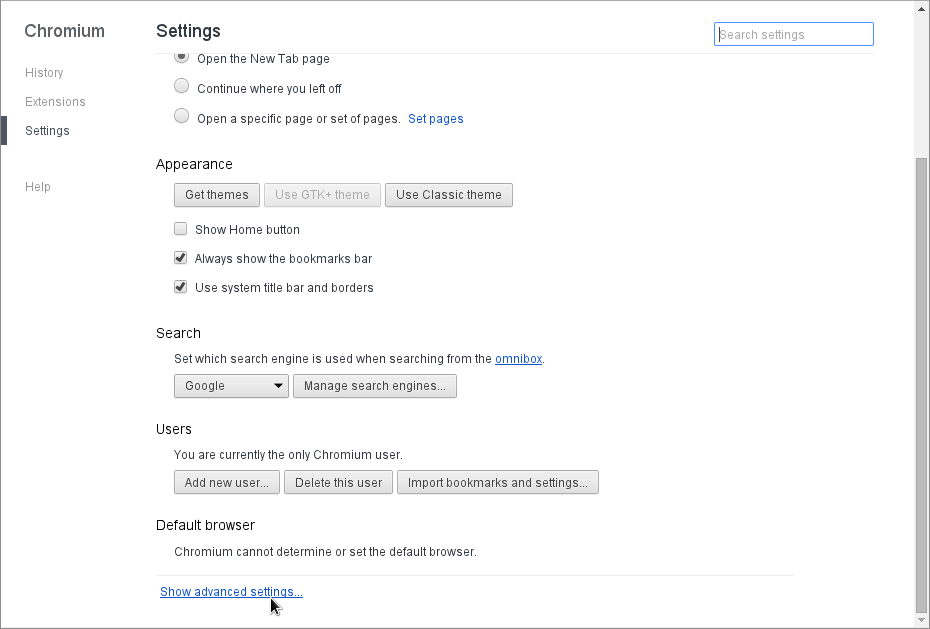Select 'Open the New Tab page' radio button

(x=182, y=58)
